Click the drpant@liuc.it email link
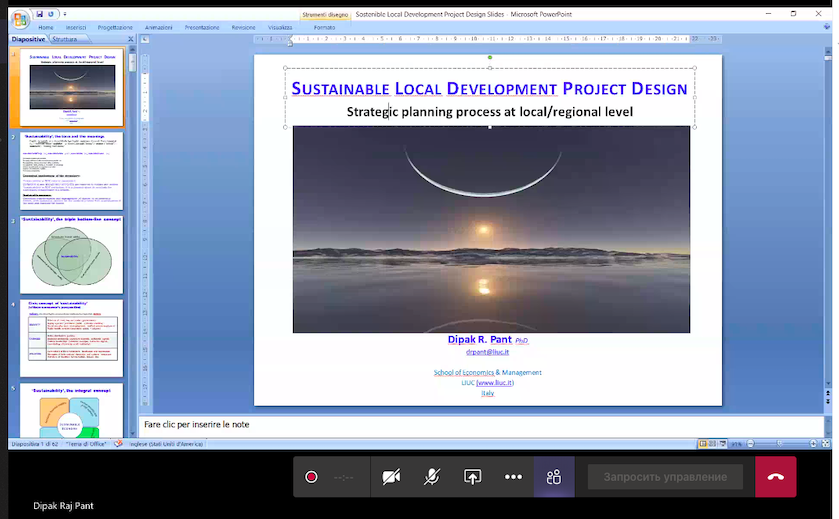 click(x=488, y=352)
